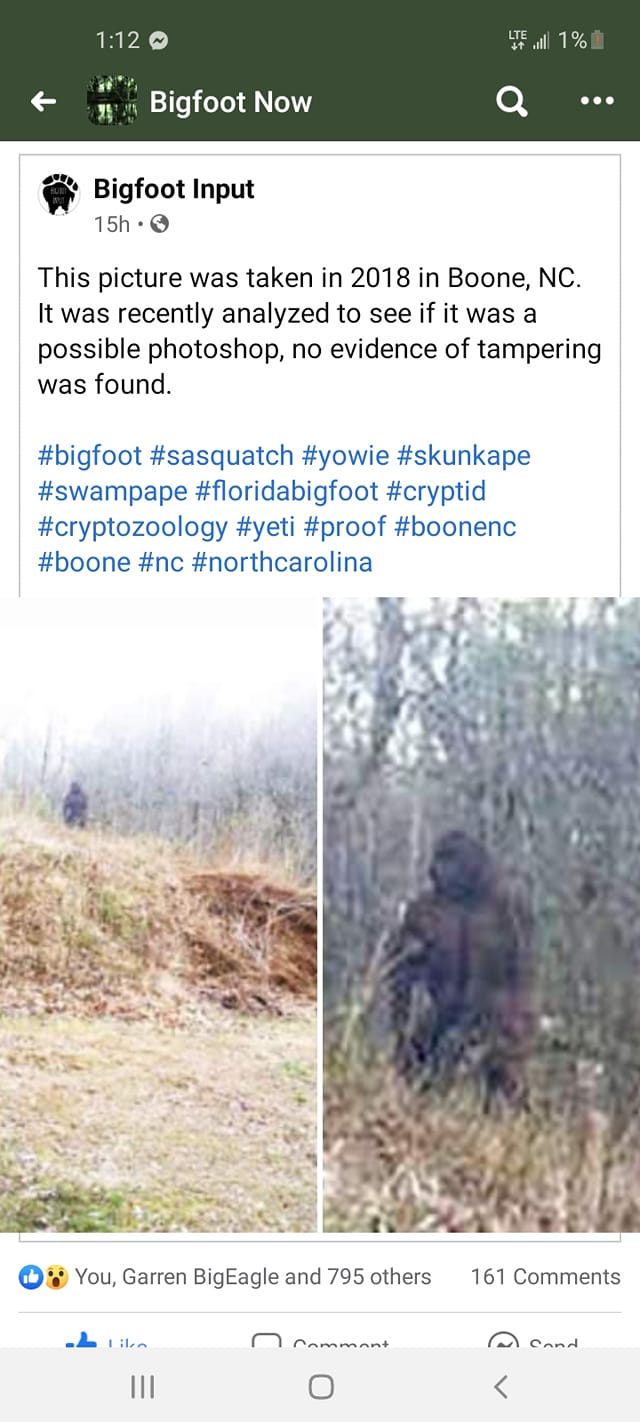Search the group with the magnifier icon

[512, 101]
